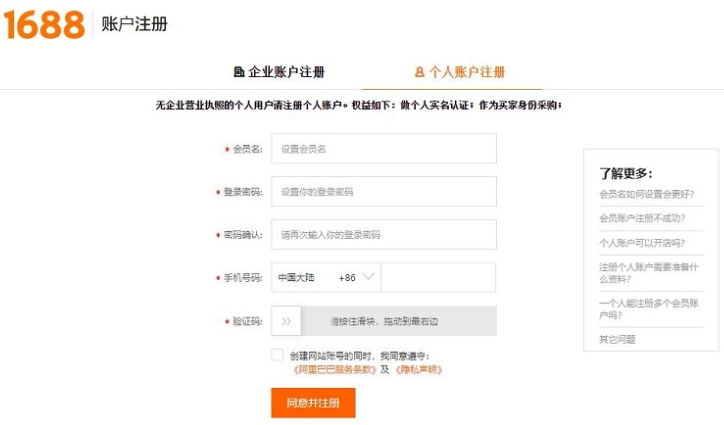The height and width of the screenshot is (425, 724).
Task: Open the 中国大陆 +86 region selector
Action: tap(326, 277)
